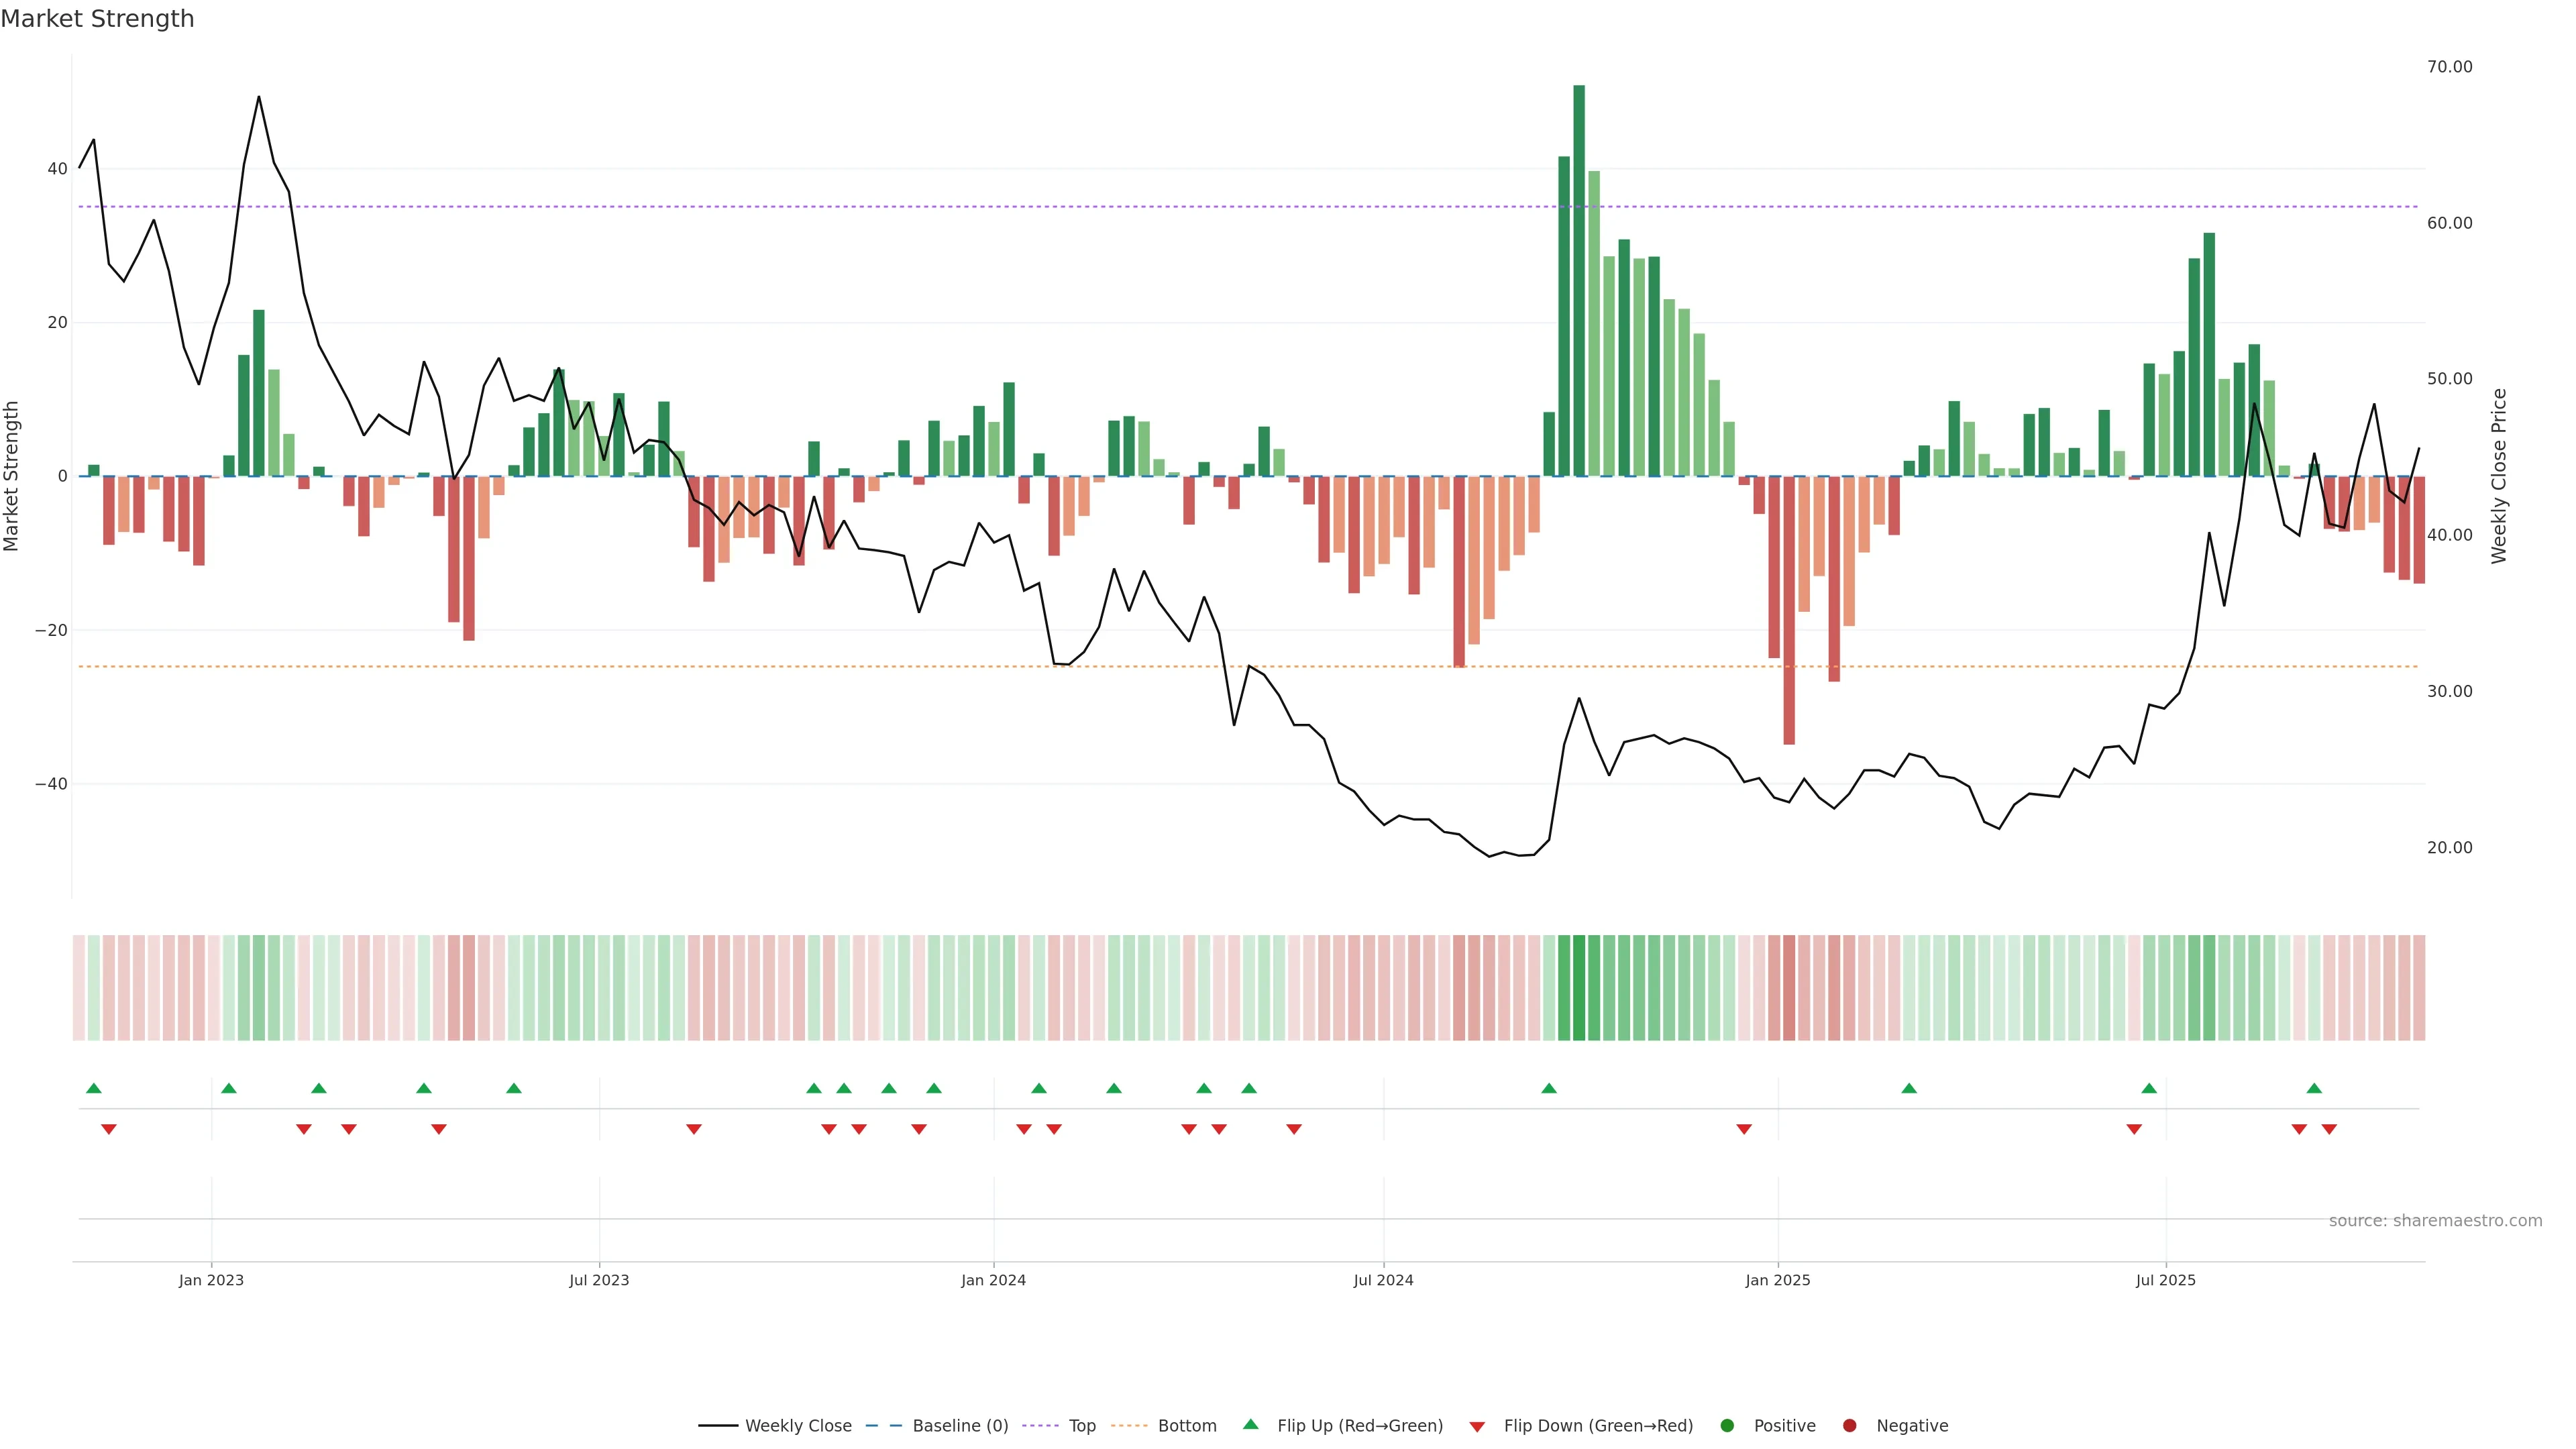Click the source: sharemaestro.com text
Screen dimensions: 2576x1449
2435,1220
